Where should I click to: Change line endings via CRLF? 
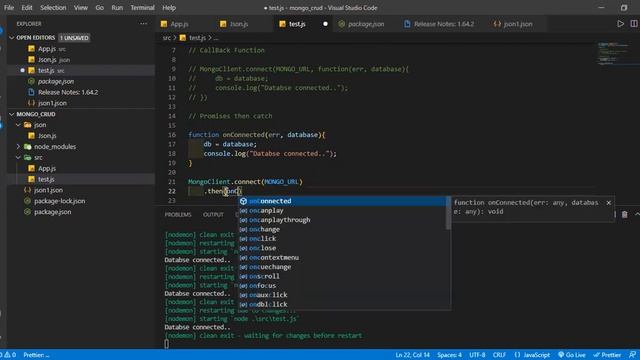click(499, 355)
